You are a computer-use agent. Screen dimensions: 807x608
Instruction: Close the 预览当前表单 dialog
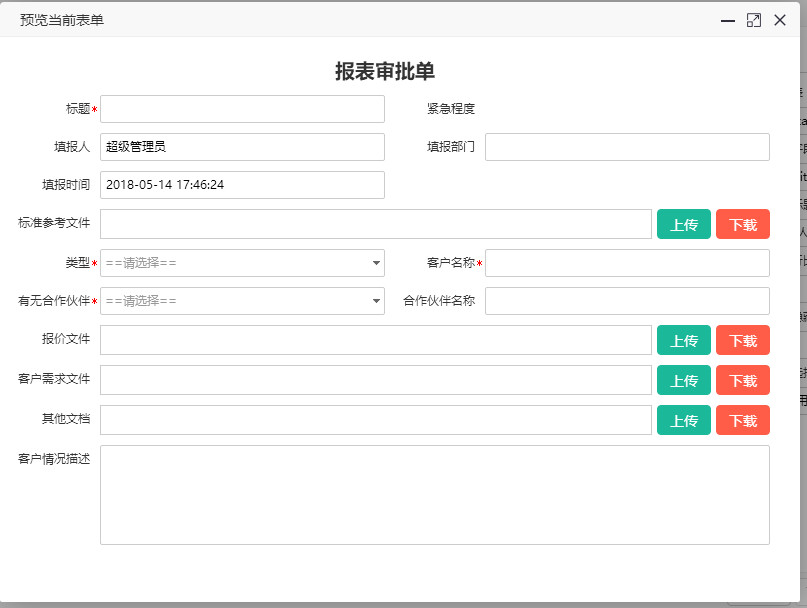pos(780,21)
